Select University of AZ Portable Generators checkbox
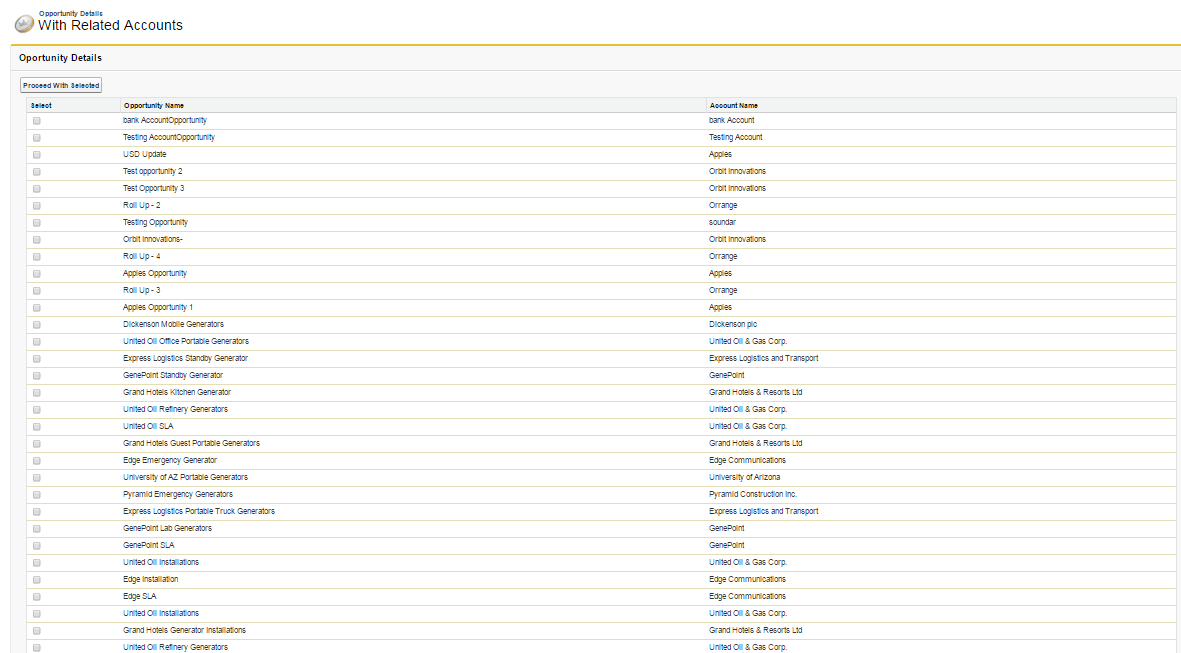1181x653 pixels. coord(37,478)
